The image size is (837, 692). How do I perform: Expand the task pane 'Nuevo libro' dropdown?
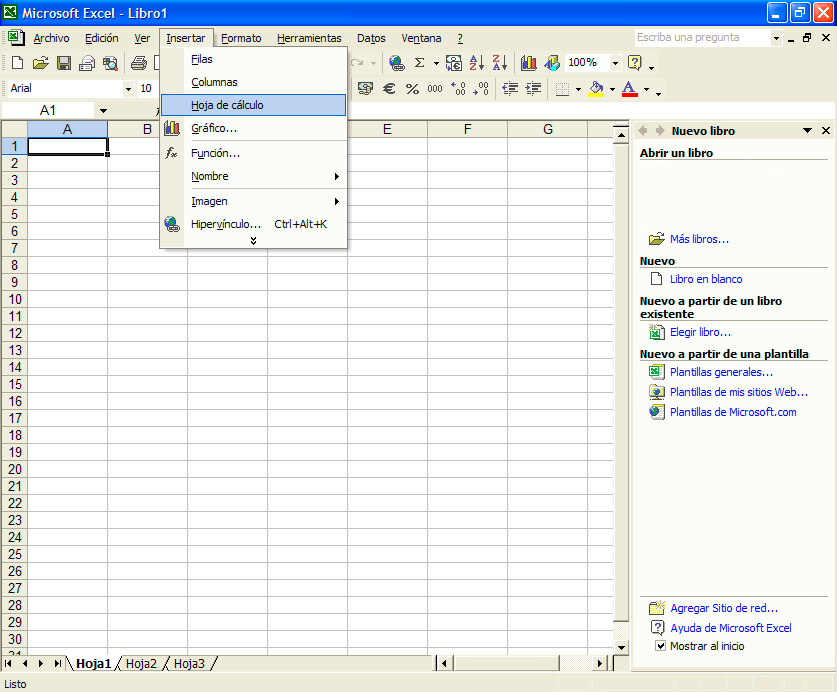pos(808,131)
